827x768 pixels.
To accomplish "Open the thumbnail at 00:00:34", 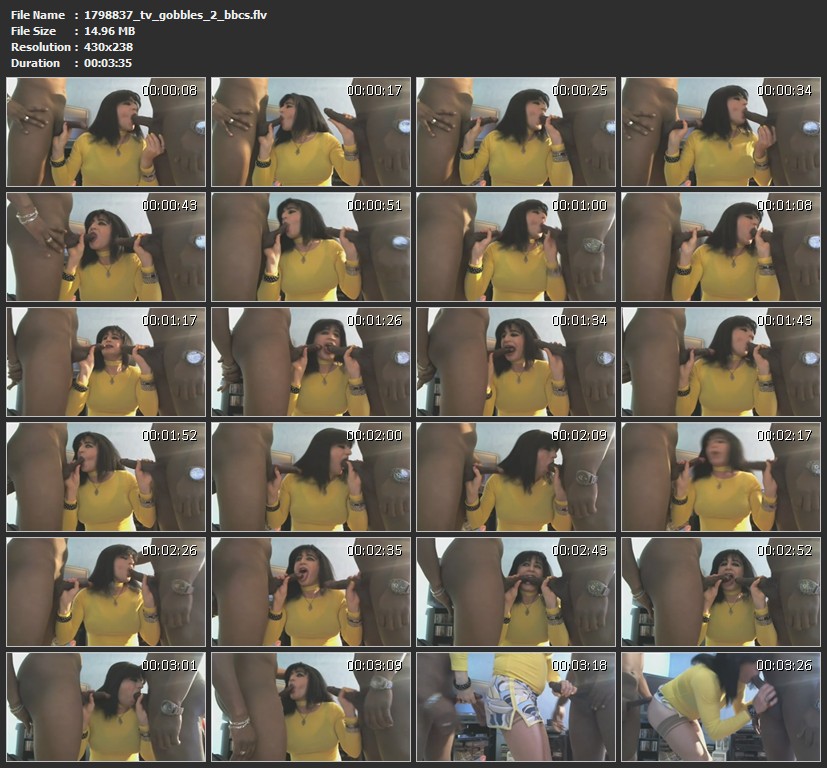I will click(720, 132).
